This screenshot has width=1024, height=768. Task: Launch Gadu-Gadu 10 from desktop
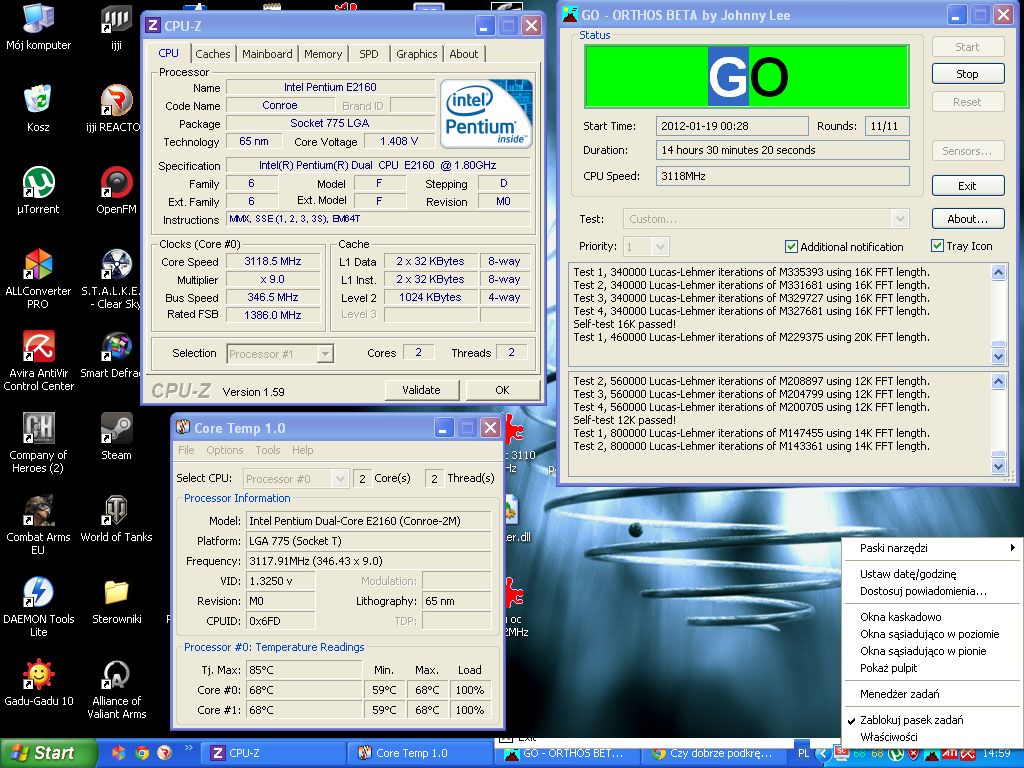[39, 675]
